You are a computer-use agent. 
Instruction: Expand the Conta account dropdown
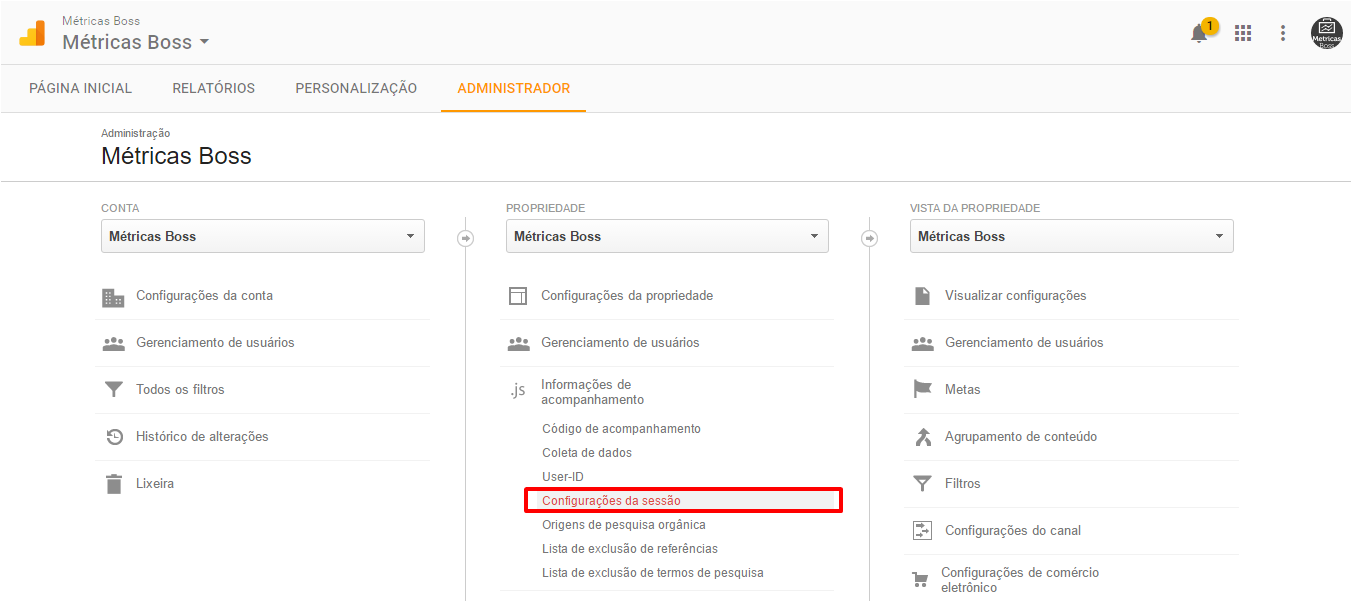click(x=263, y=236)
